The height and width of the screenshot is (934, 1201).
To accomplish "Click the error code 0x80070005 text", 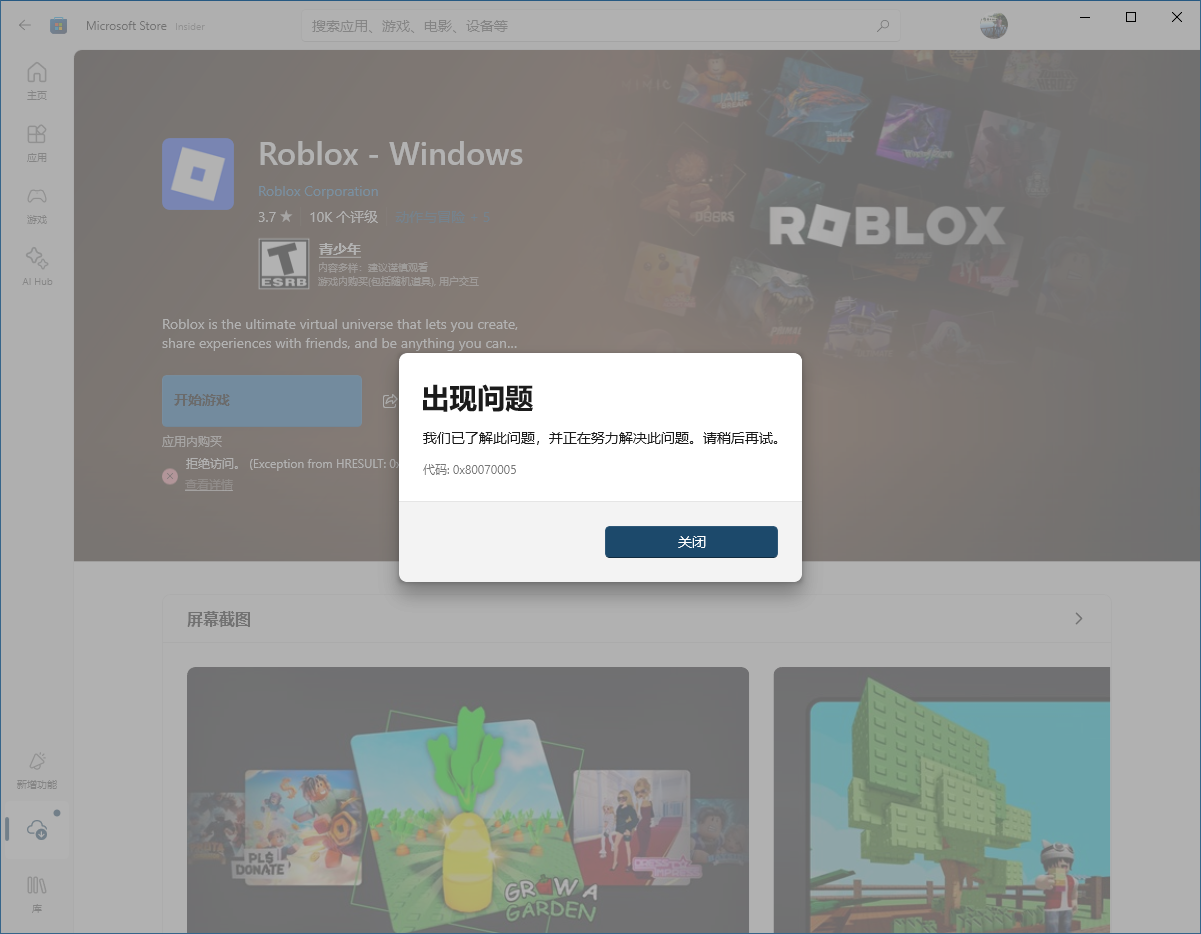I will [470, 470].
